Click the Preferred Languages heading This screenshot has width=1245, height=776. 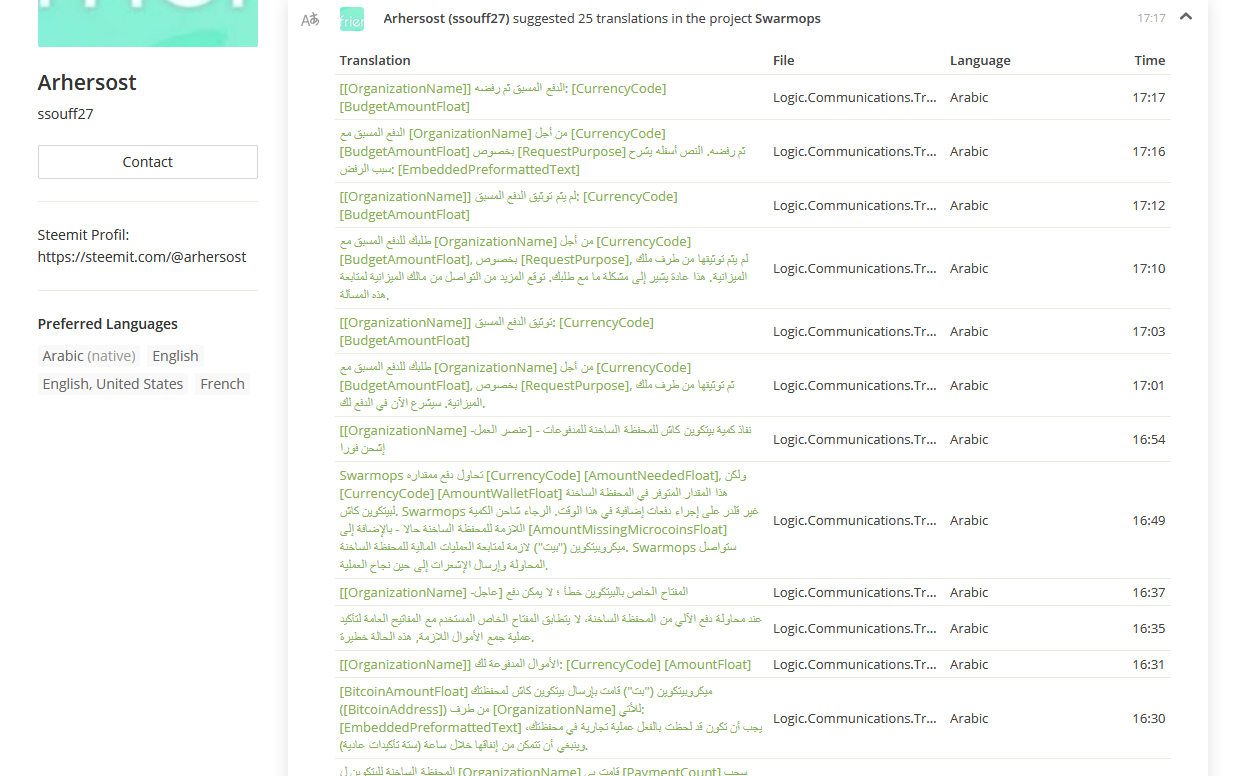coord(108,324)
